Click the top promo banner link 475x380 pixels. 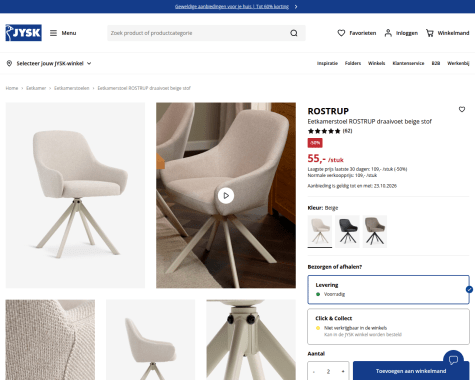click(x=232, y=7)
